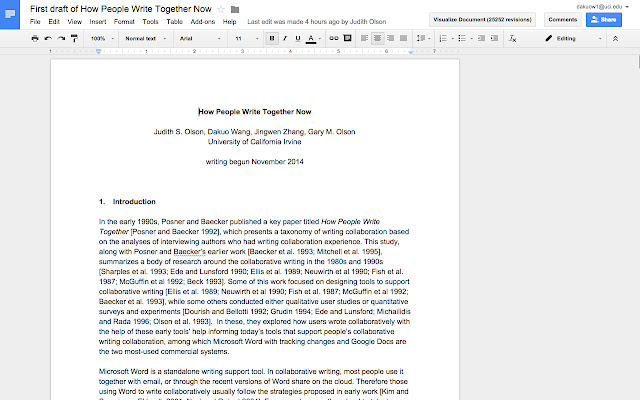640x400 pixels.
Task: Click the '1. Introduction' heading
Action: [x=127, y=202]
